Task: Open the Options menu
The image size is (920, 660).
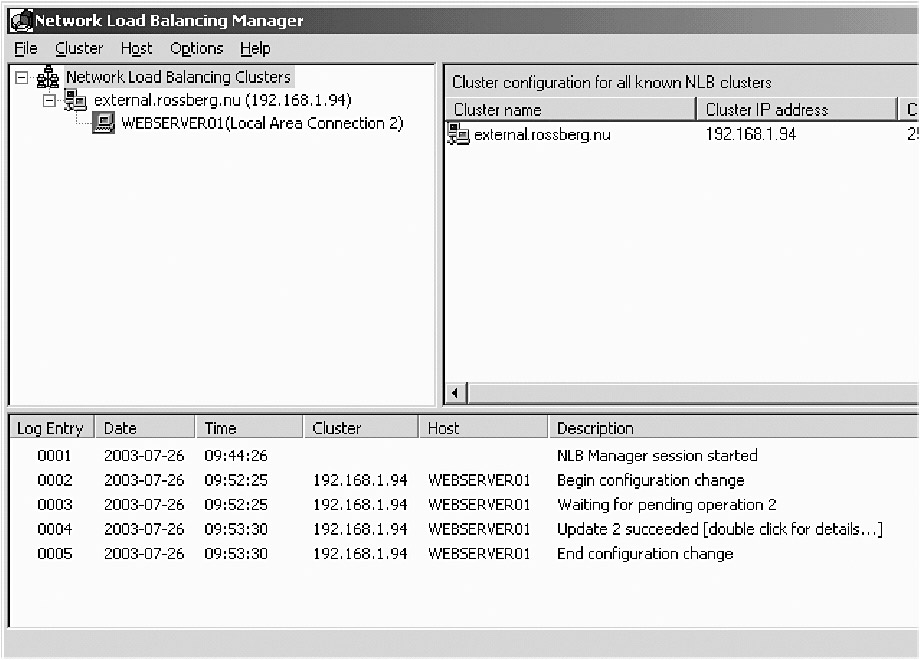Action: 196,48
